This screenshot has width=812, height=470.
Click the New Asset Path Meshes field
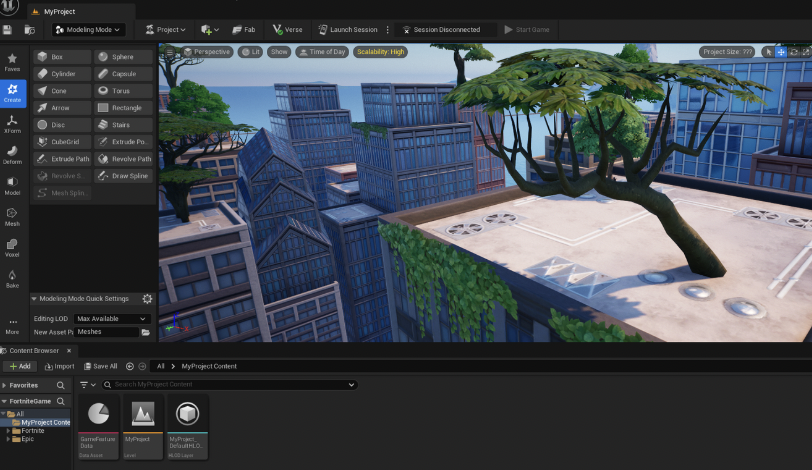point(106,332)
